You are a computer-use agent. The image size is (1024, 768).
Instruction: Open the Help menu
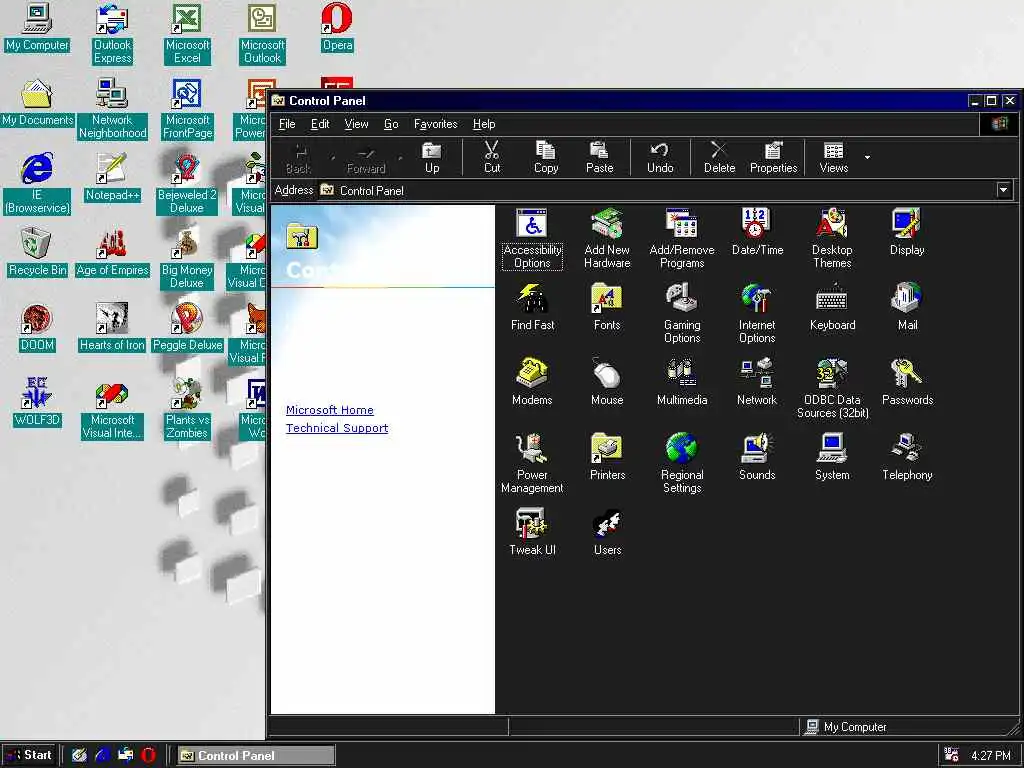click(484, 124)
